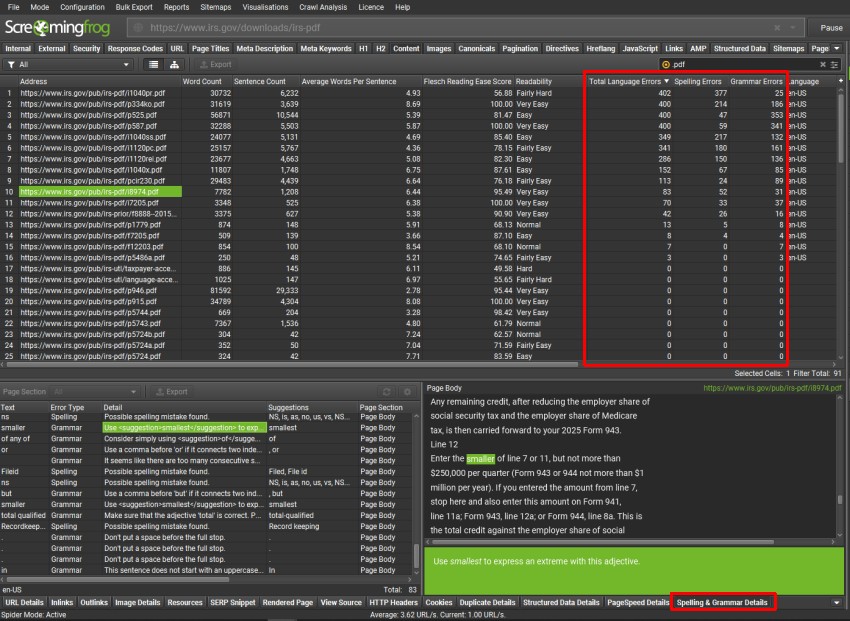Click the Suggestions column header

point(312,407)
